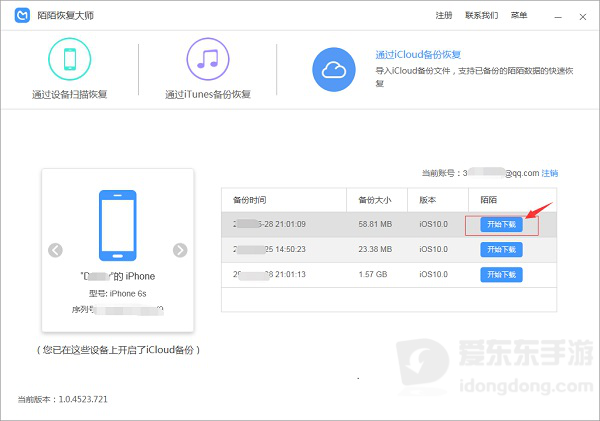The image size is (600, 421).
Task: Click the 注销 logout link
Action: click(x=549, y=173)
